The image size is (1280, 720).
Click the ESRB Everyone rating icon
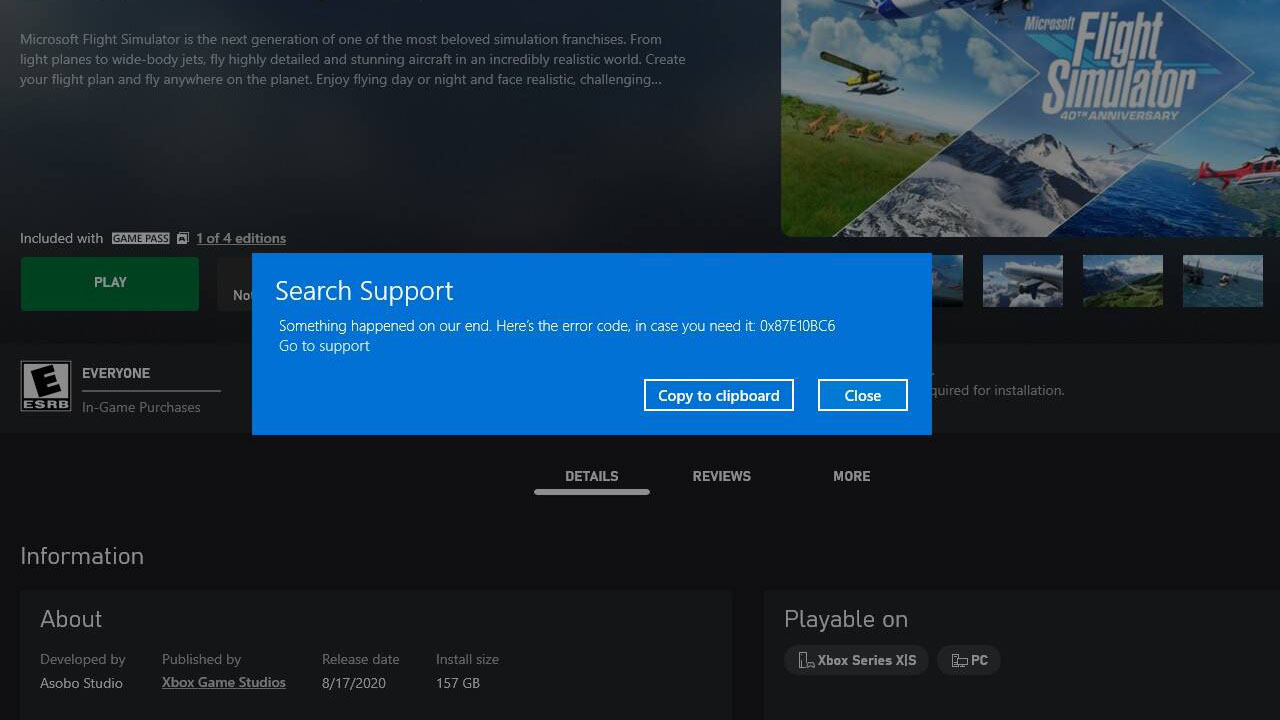(x=46, y=386)
